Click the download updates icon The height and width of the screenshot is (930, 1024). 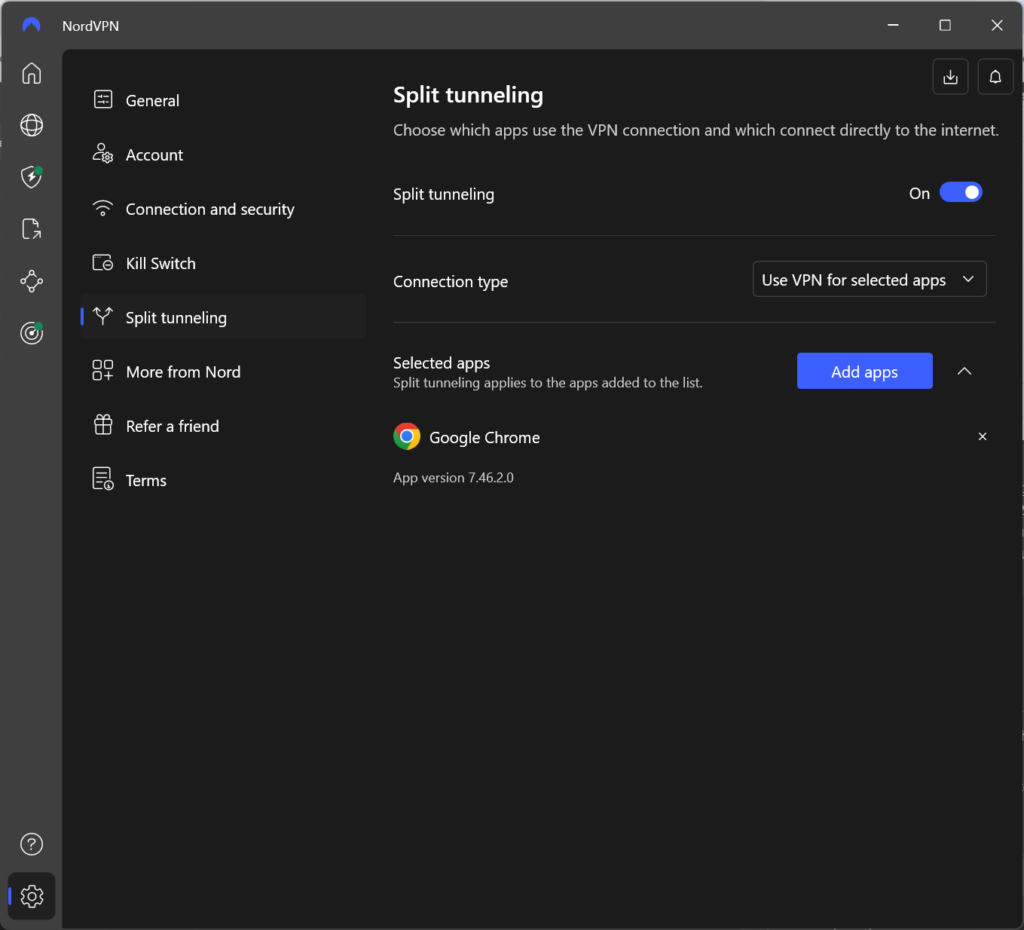click(950, 77)
